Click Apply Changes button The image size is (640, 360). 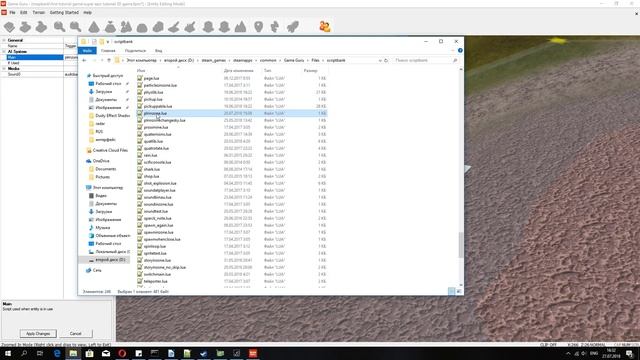pyautogui.click(x=38, y=333)
